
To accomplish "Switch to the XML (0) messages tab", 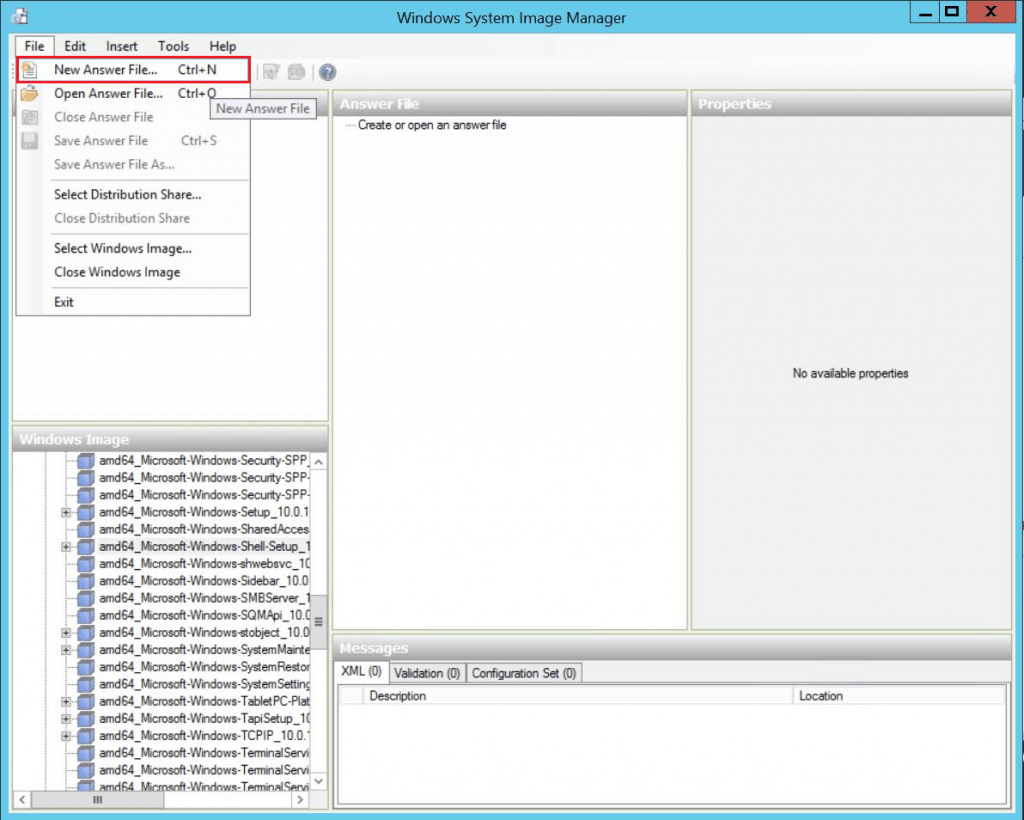I will tap(361, 672).
